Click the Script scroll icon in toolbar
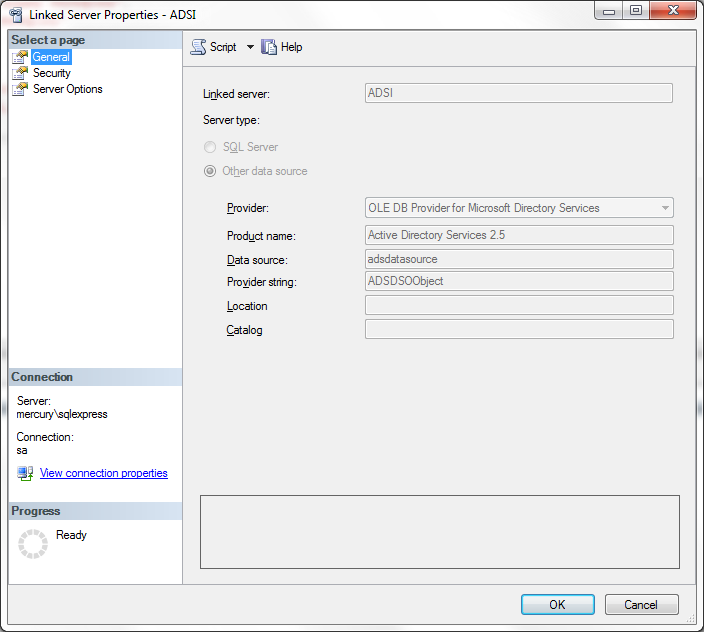 198,47
